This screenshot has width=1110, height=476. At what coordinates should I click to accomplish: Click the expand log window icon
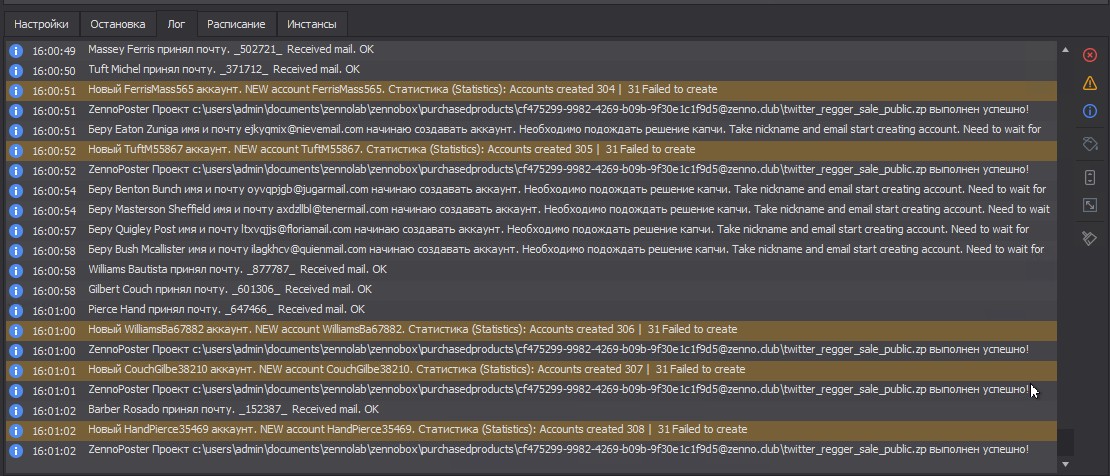[x=1089, y=205]
